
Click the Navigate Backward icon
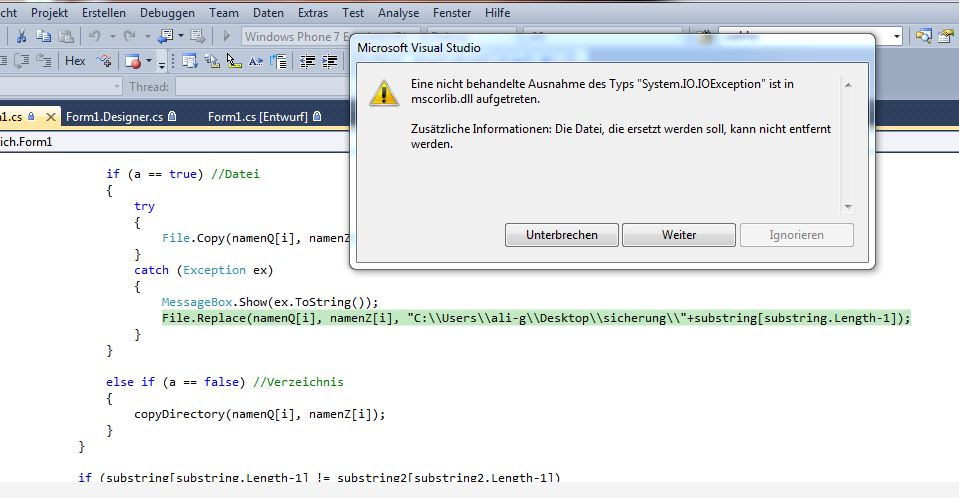click(x=165, y=37)
